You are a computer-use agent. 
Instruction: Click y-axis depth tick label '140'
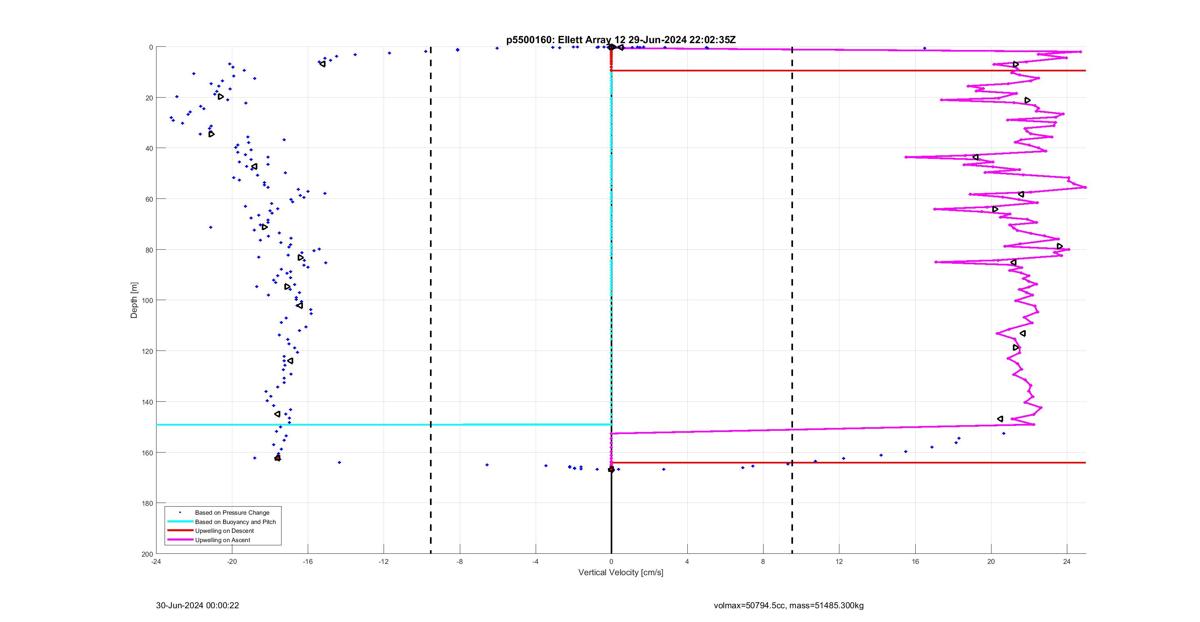click(146, 402)
